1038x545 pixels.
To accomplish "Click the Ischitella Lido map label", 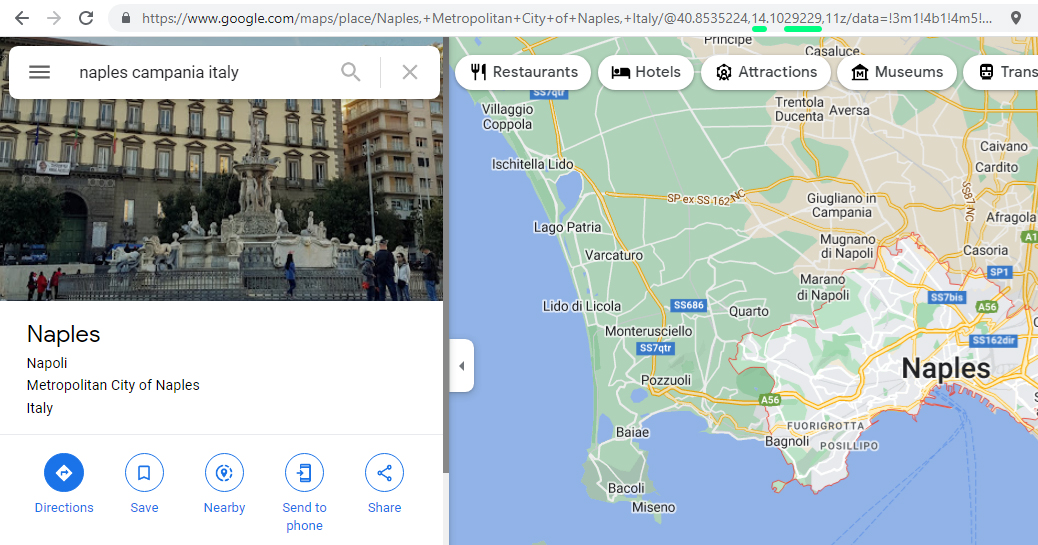I will point(532,164).
